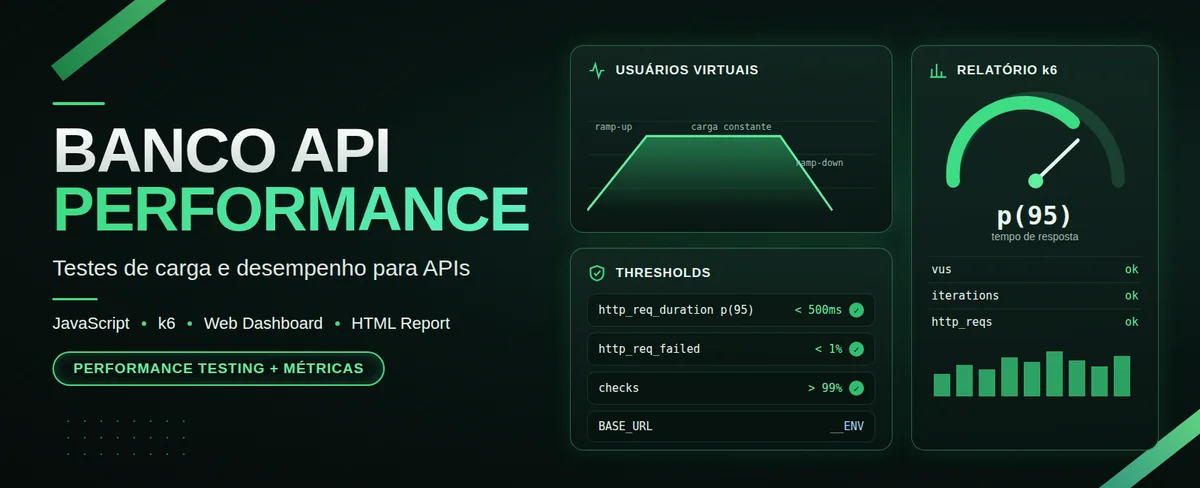Click the 'JavaScript' tech label
The width and height of the screenshot is (1200, 488).
point(91,323)
